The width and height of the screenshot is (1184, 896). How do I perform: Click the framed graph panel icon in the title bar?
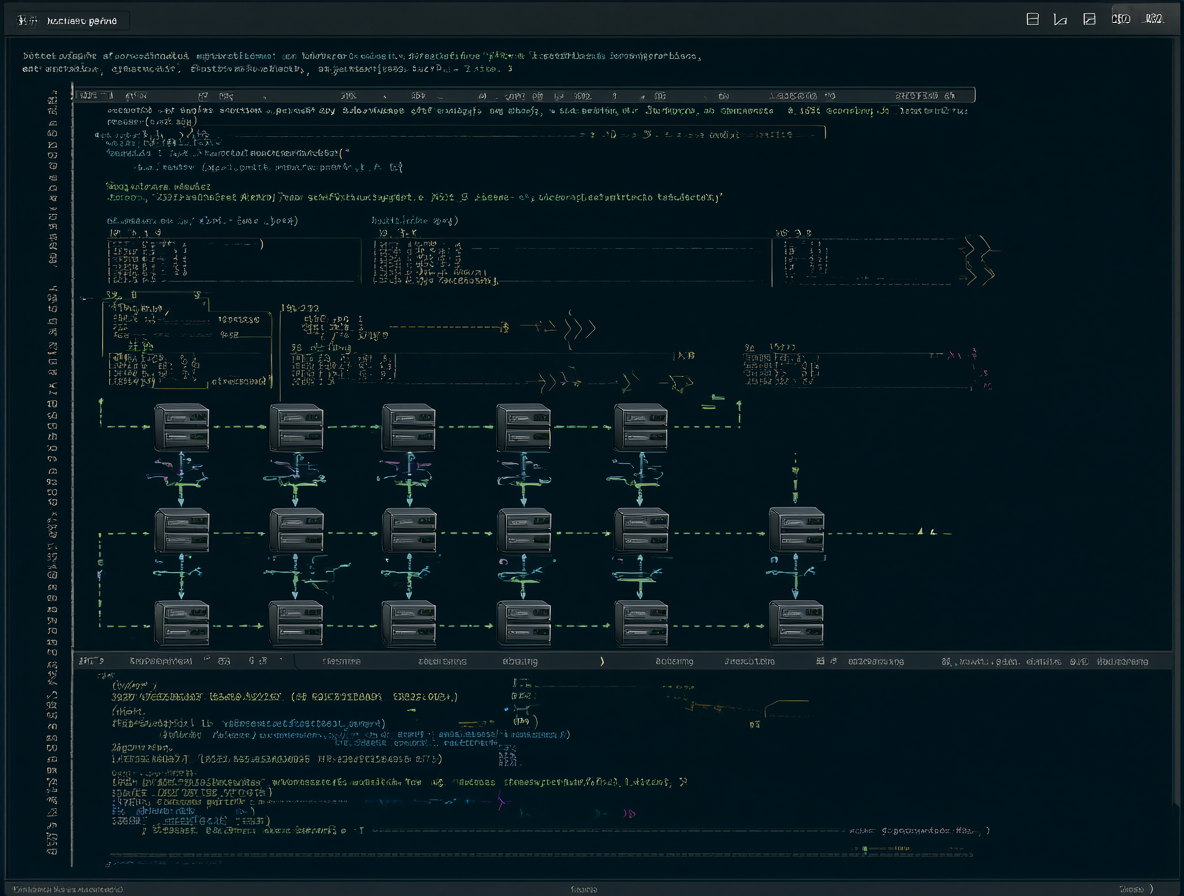pyautogui.click(x=1089, y=19)
